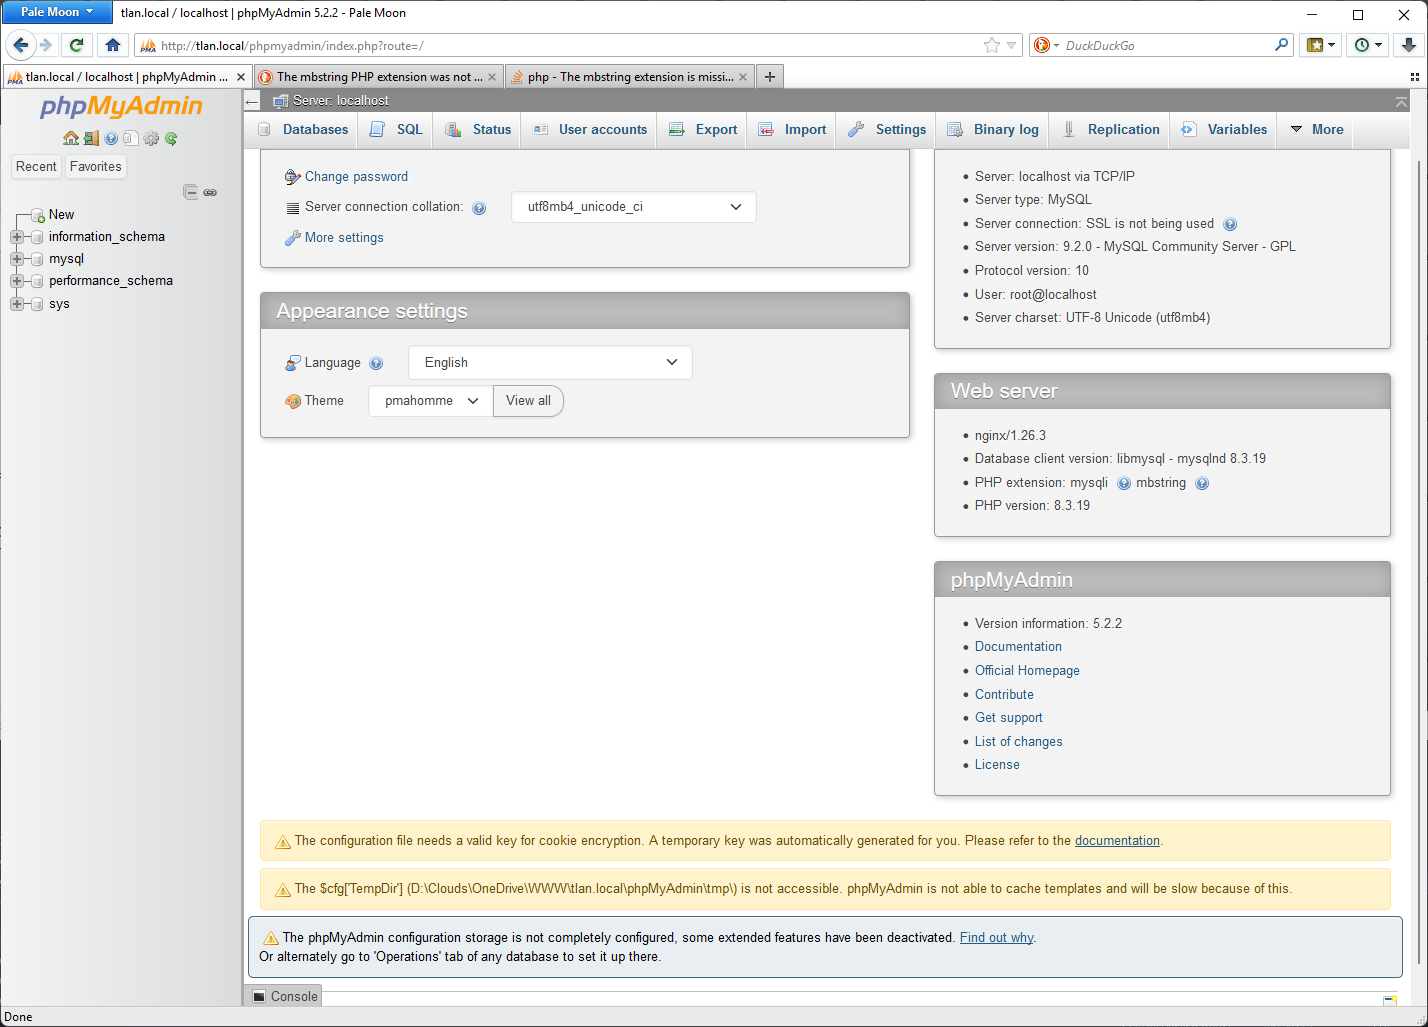Open the Language dropdown showing English

pos(550,363)
